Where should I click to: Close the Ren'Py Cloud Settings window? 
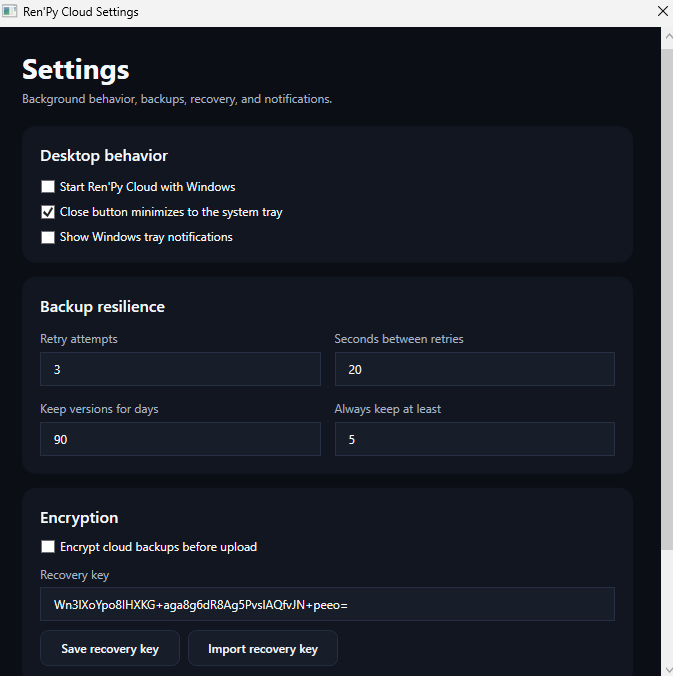click(663, 11)
